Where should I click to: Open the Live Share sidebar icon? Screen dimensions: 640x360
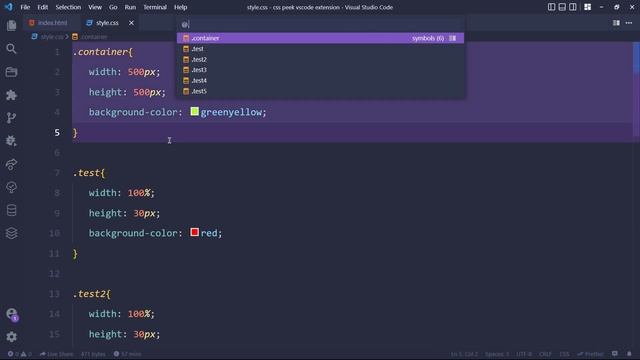pyautogui.click(x=11, y=164)
